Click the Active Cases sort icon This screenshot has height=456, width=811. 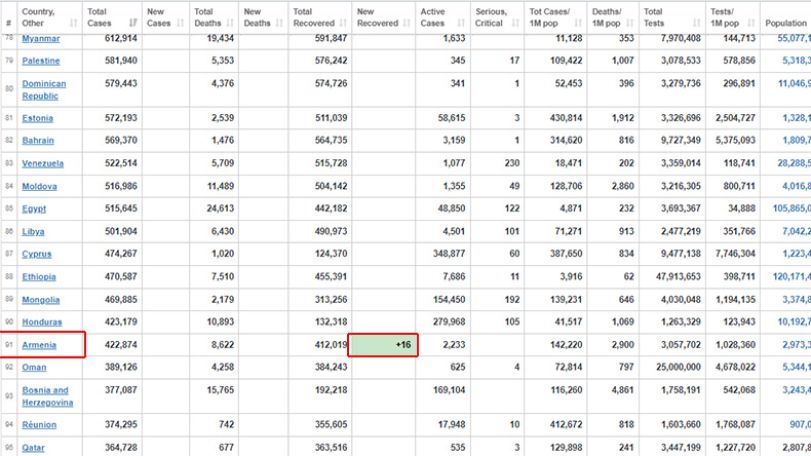[x=461, y=23]
